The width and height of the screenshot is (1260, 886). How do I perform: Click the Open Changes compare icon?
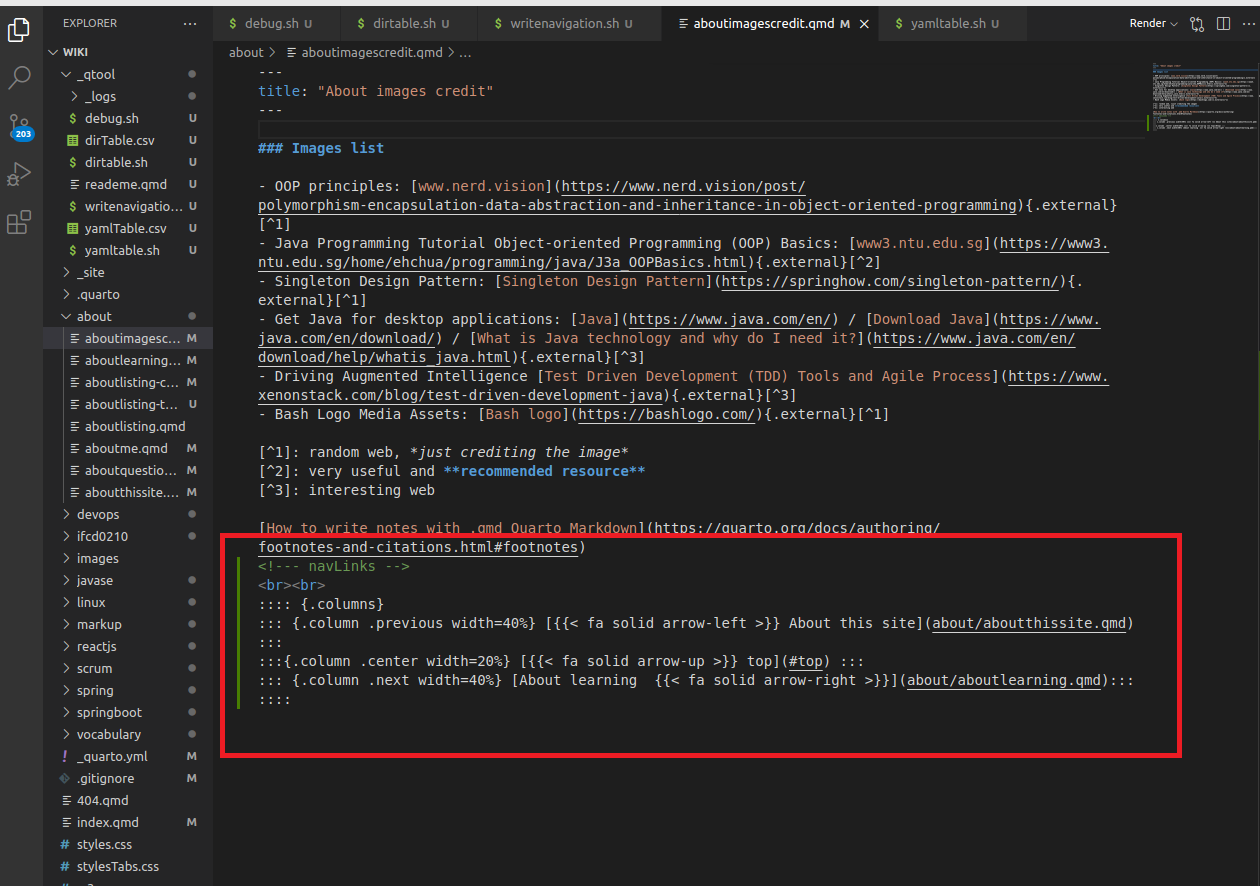click(x=1196, y=23)
